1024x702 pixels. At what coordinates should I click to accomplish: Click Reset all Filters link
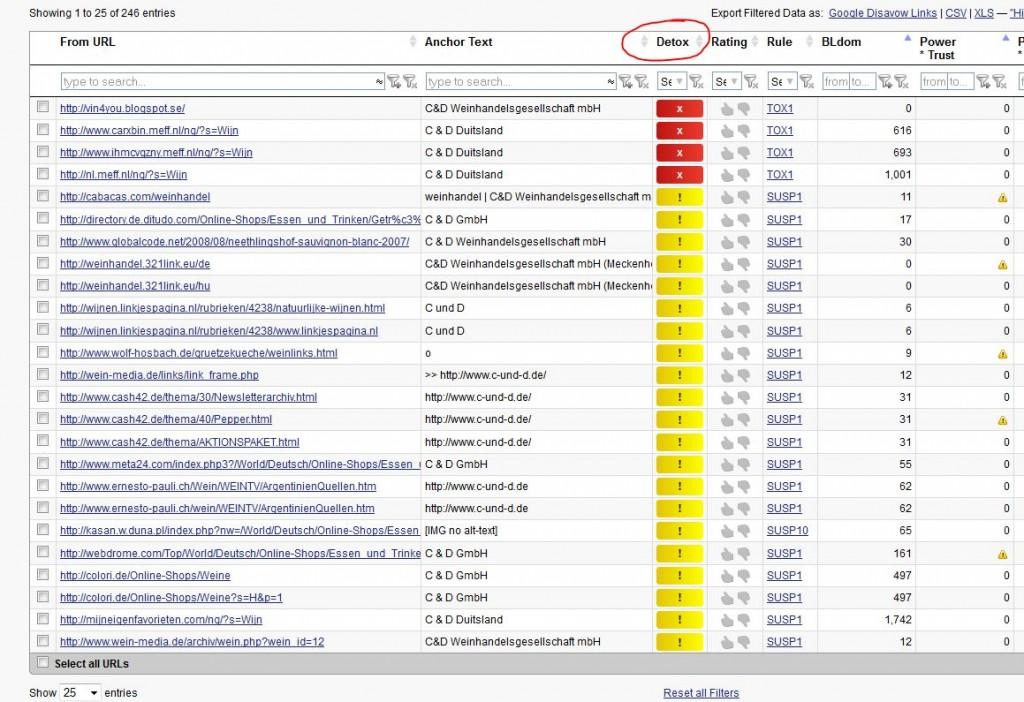tap(701, 693)
